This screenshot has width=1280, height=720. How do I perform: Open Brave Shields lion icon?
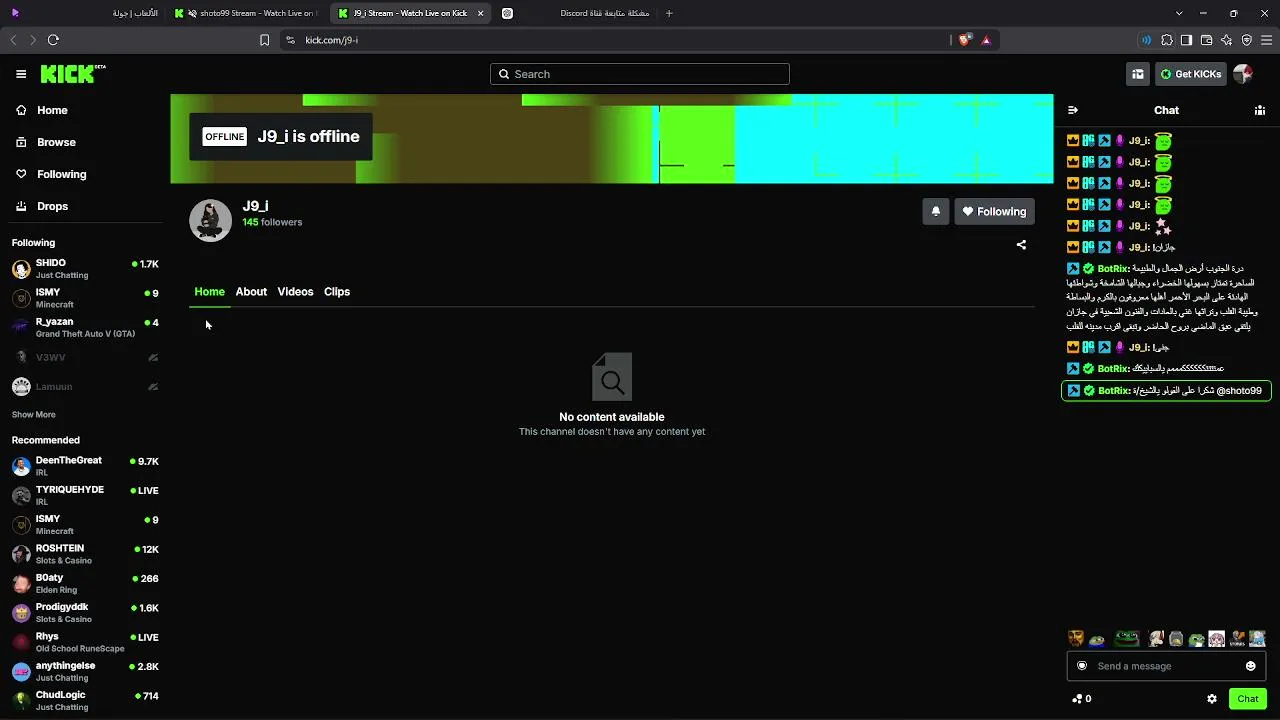click(x=964, y=40)
